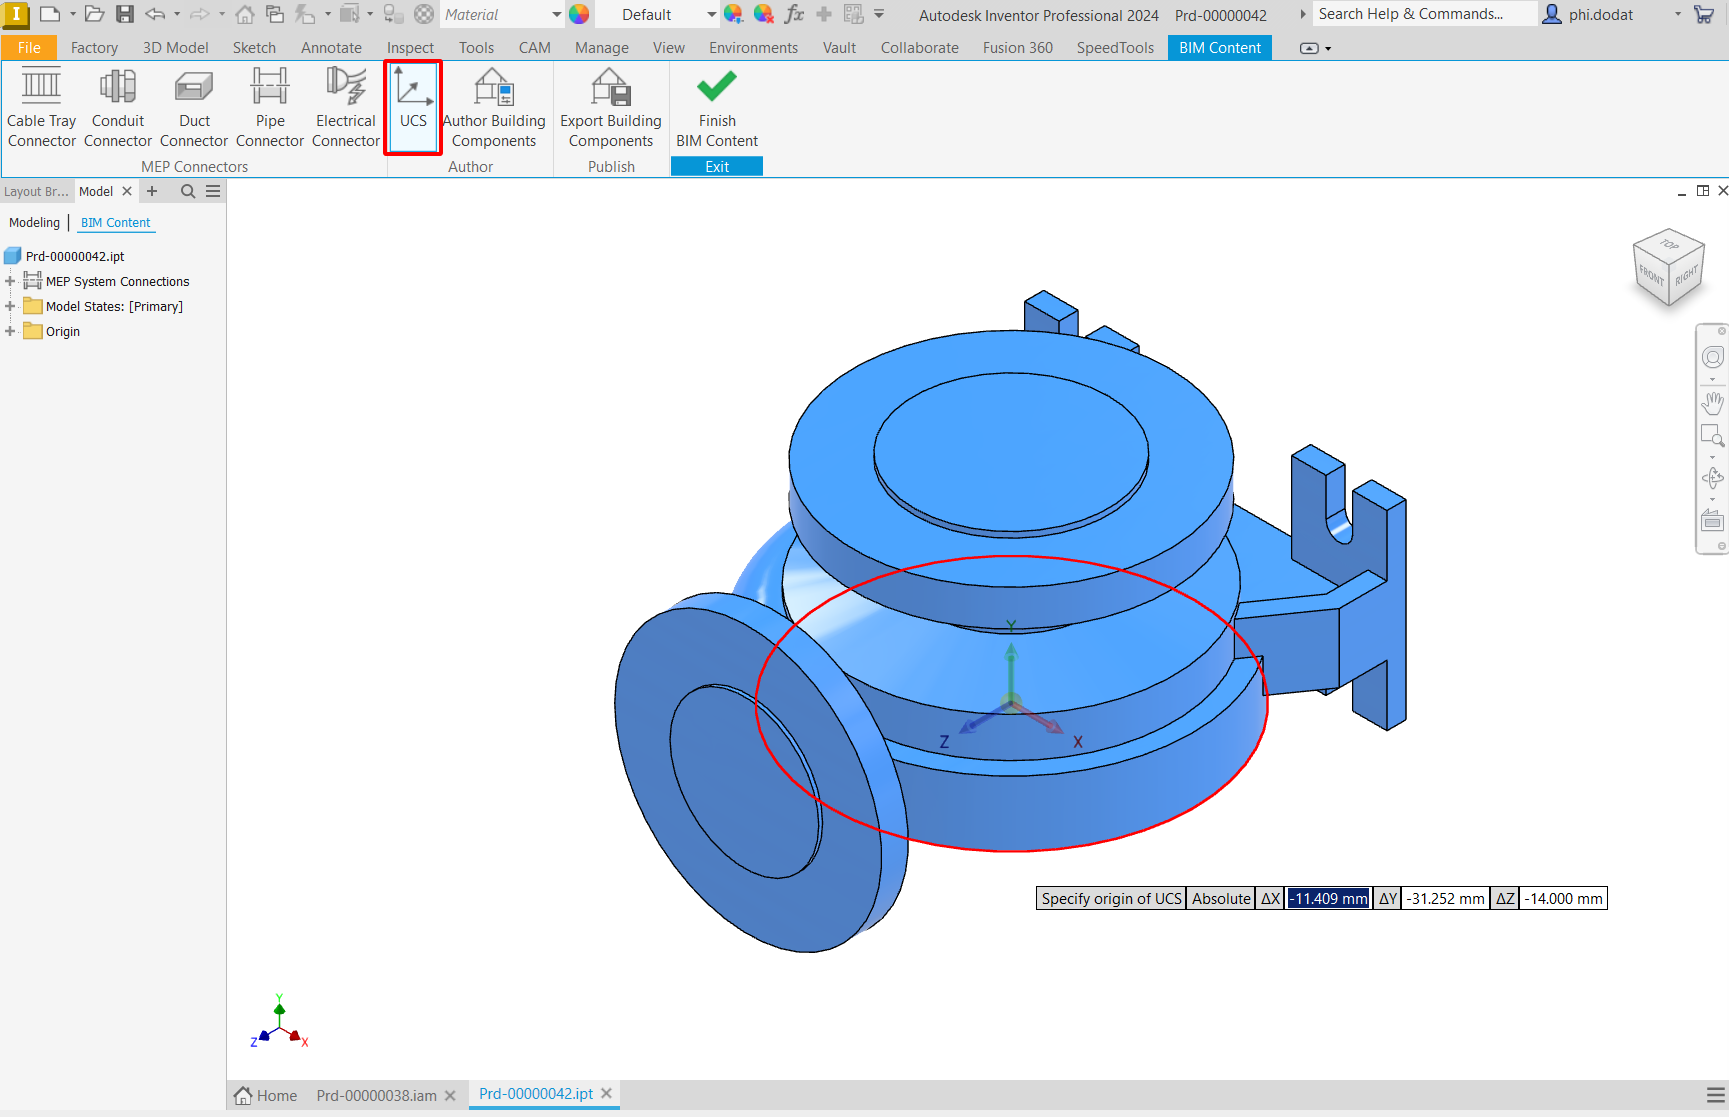Select the Pipe Connector tool
Screen dimensions: 1729x1117
tap(270, 108)
